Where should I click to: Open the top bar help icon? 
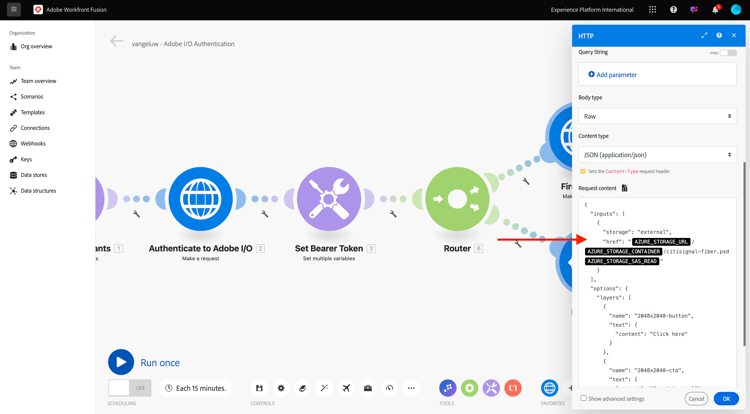coord(673,10)
